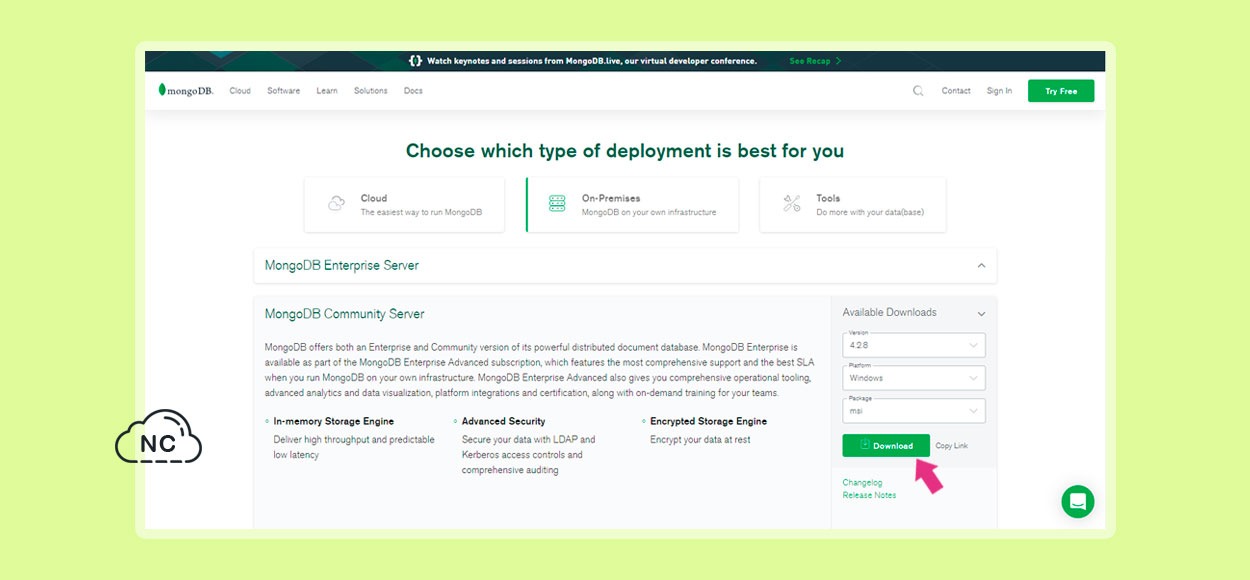The image size is (1250, 580).
Task: Click the braces icon in announcement banner
Action: pos(415,61)
